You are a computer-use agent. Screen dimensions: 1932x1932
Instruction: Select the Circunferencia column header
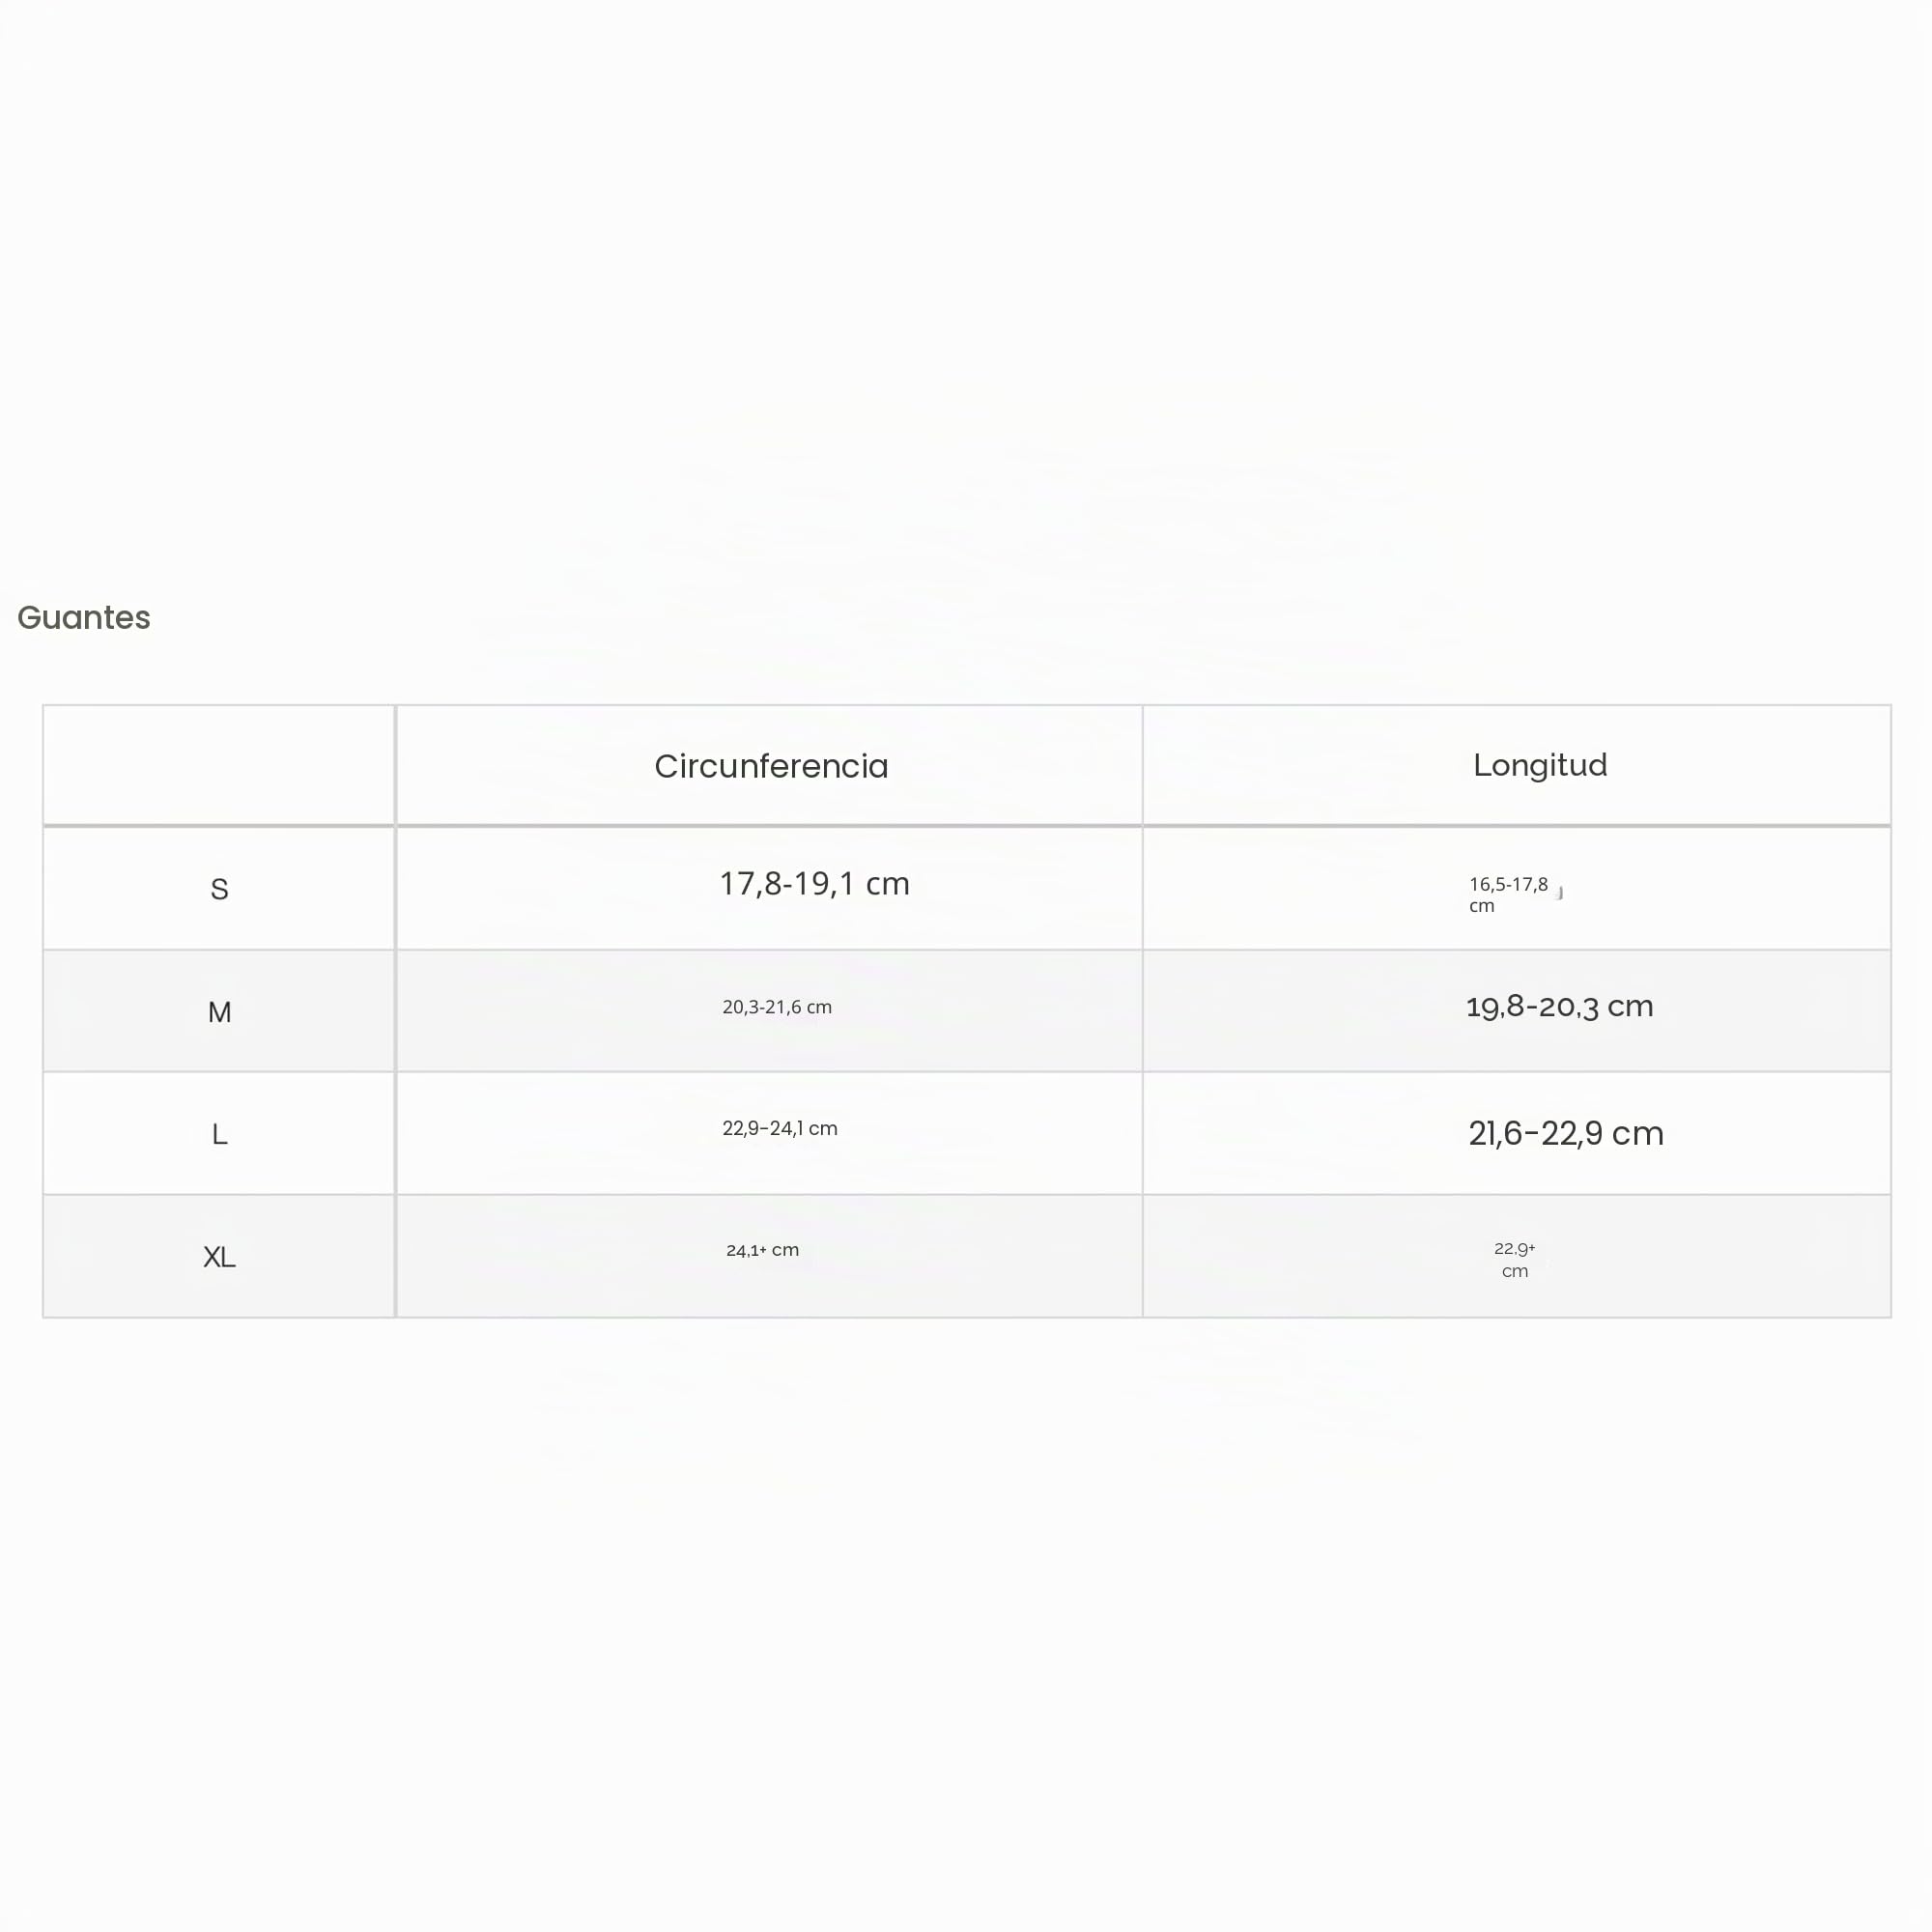pyautogui.click(x=771, y=766)
